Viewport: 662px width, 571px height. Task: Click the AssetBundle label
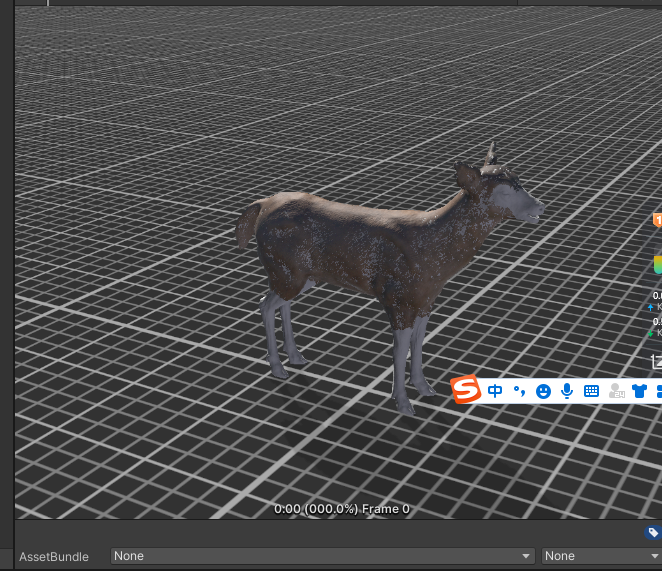pyautogui.click(x=54, y=557)
